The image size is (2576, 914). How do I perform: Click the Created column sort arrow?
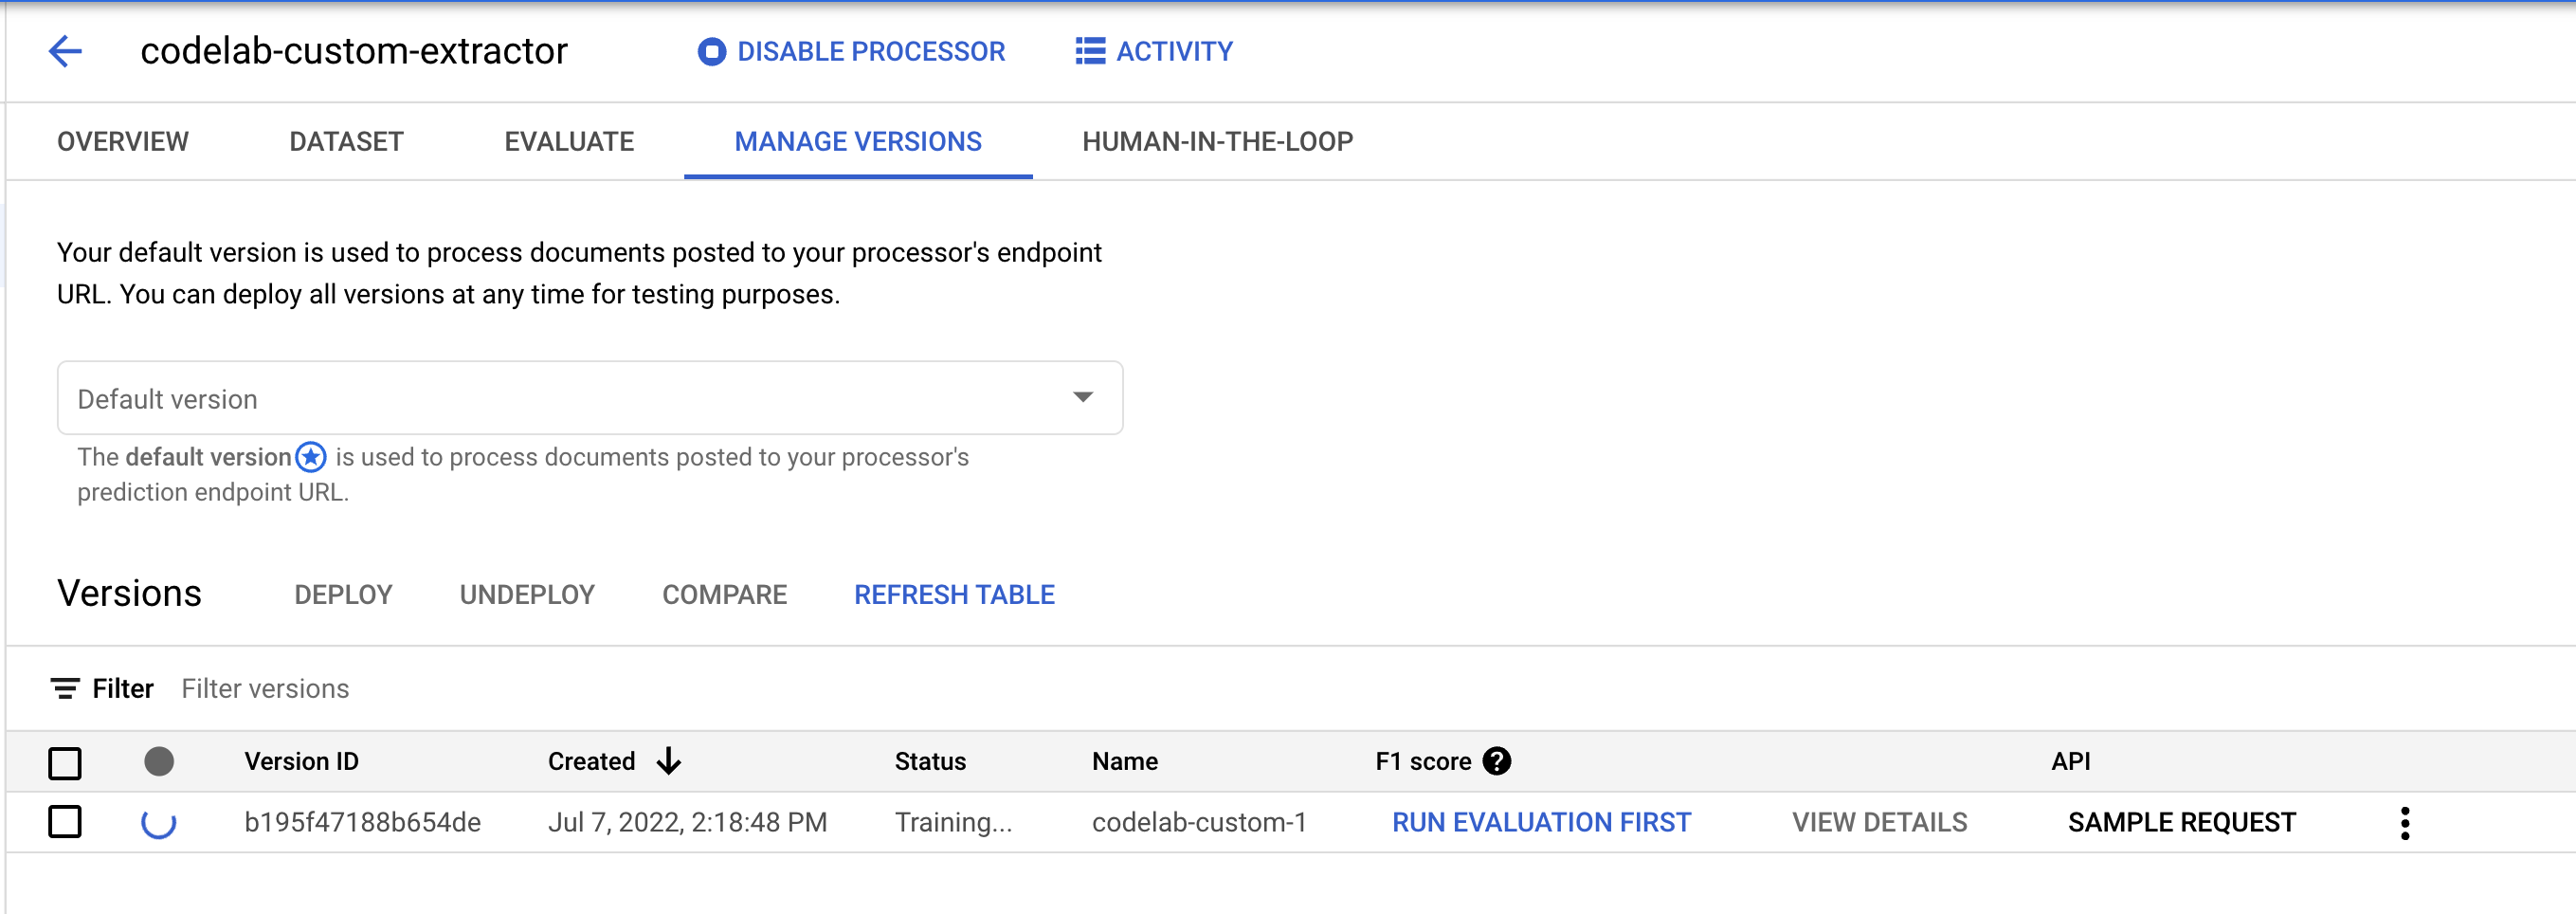click(668, 761)
